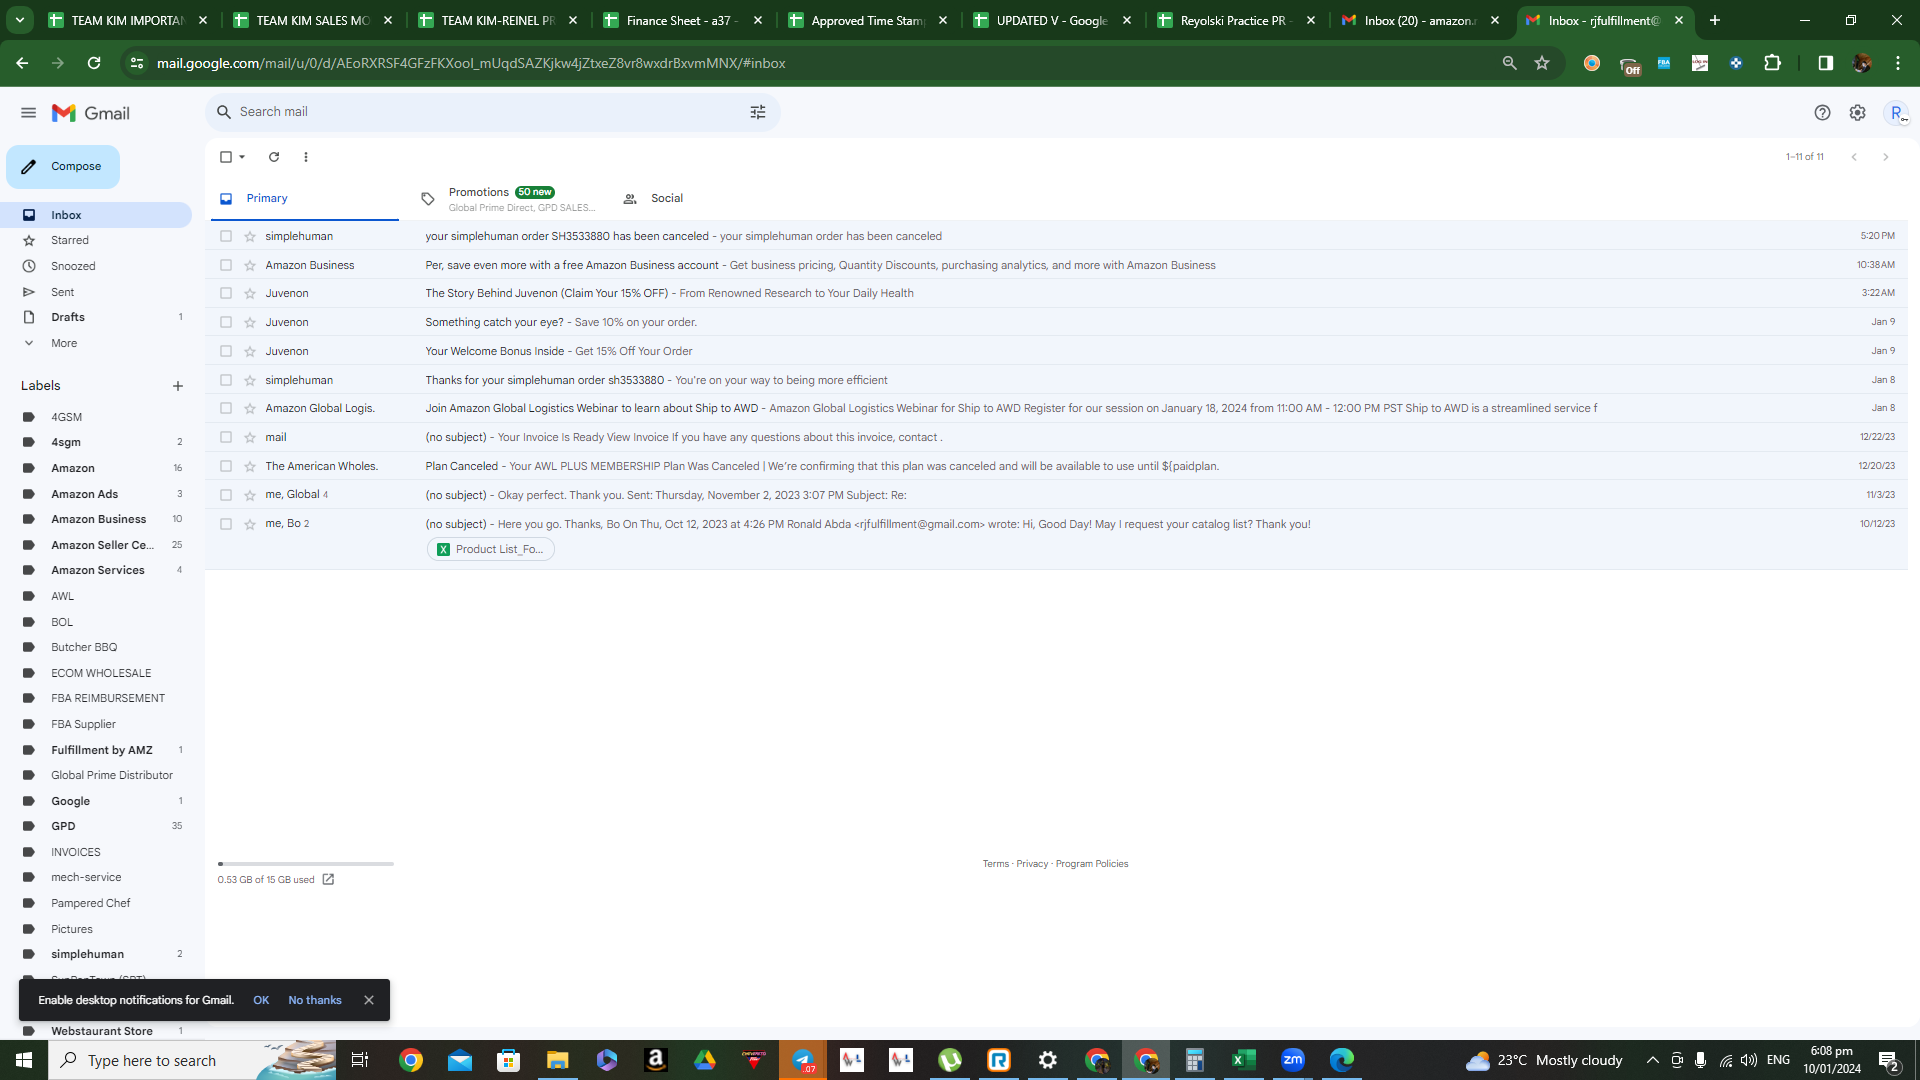Switch to Finance Sheet browser tab

[x=684, y=20]
